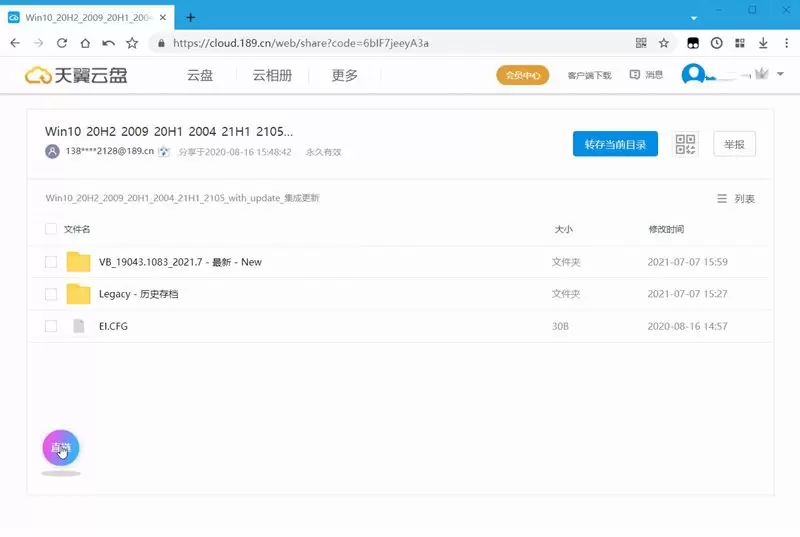This screenshot has width=800, height=537.
Task: Open the 云相册 navigation item
Action: pyautogui.click(x=272, y=75)
